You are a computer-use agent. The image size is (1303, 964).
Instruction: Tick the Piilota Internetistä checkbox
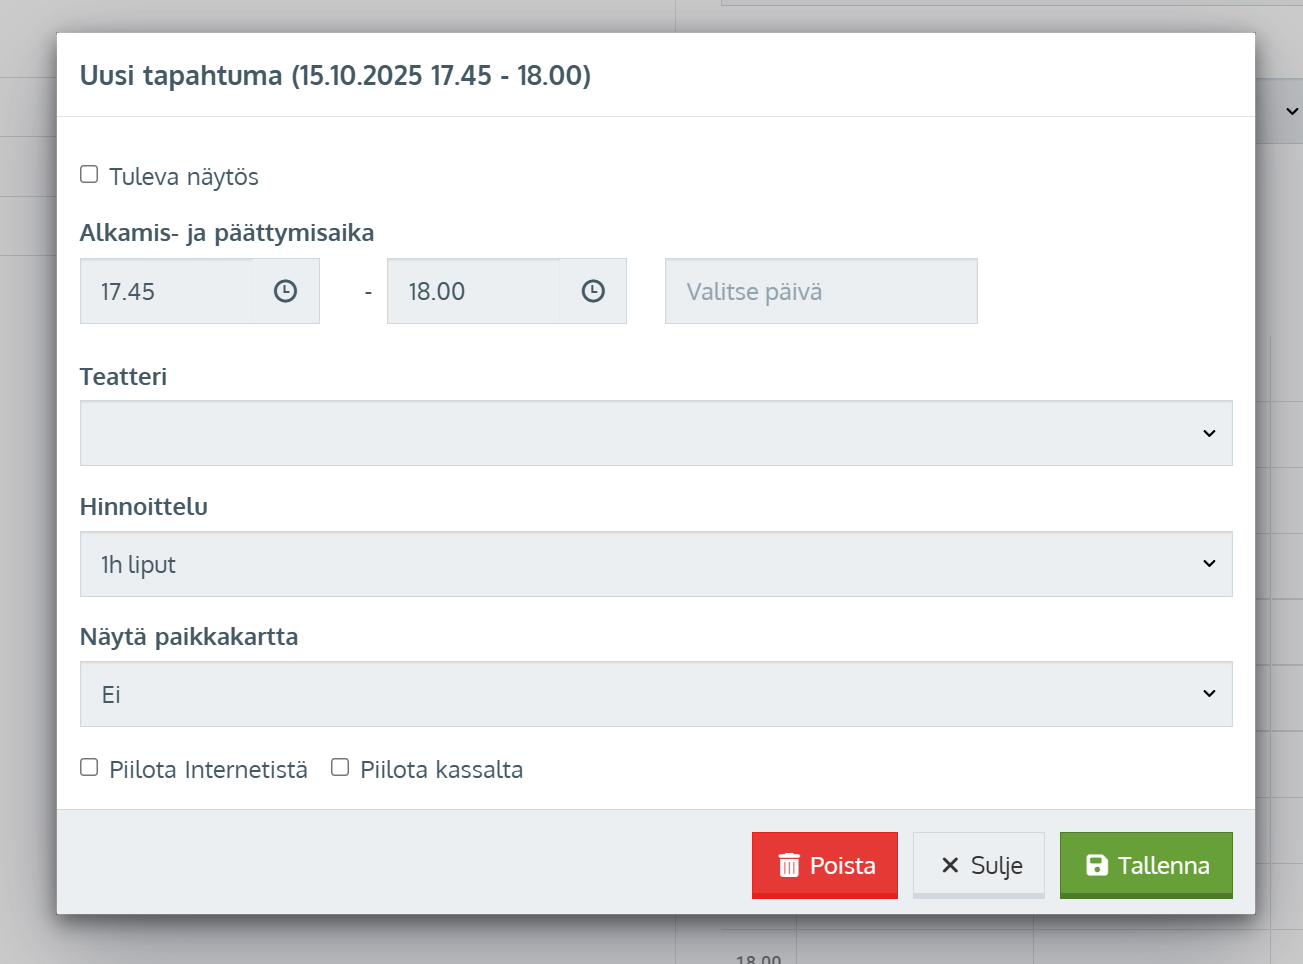point(89,767)
